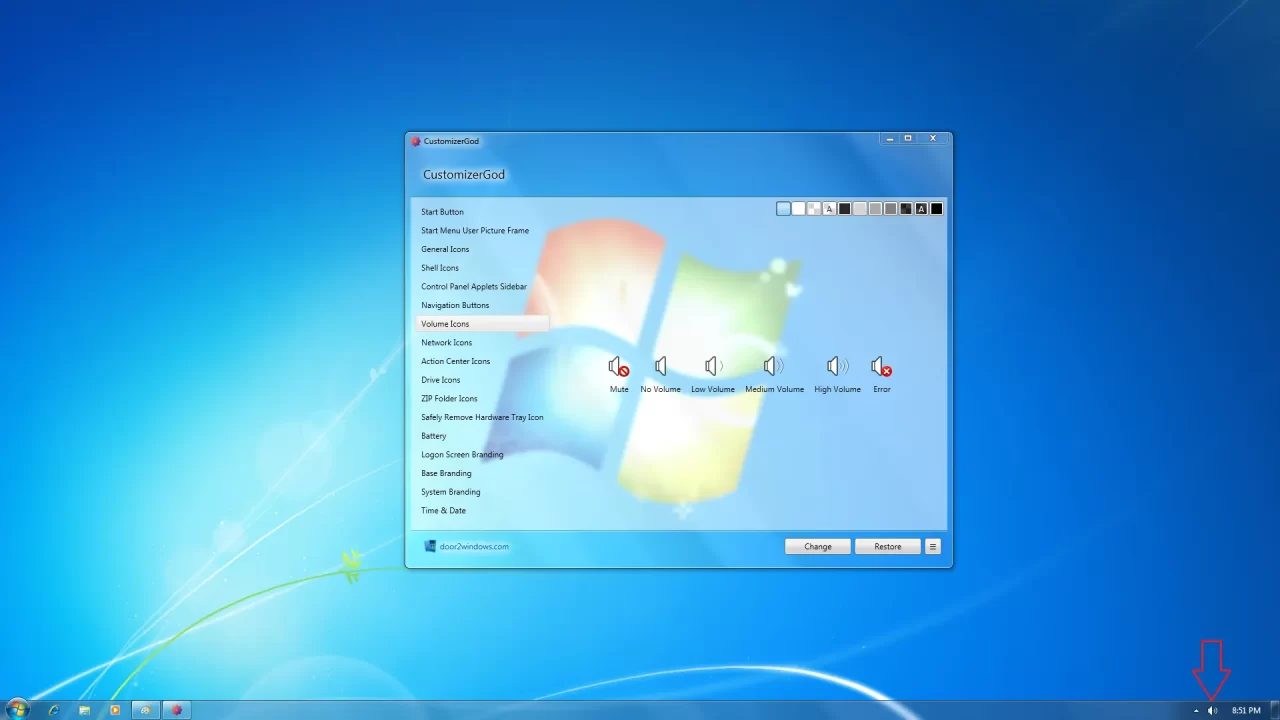
Task: Click the CustomizerGod icon on the taskbar
Action: click(x=176, y=710)
